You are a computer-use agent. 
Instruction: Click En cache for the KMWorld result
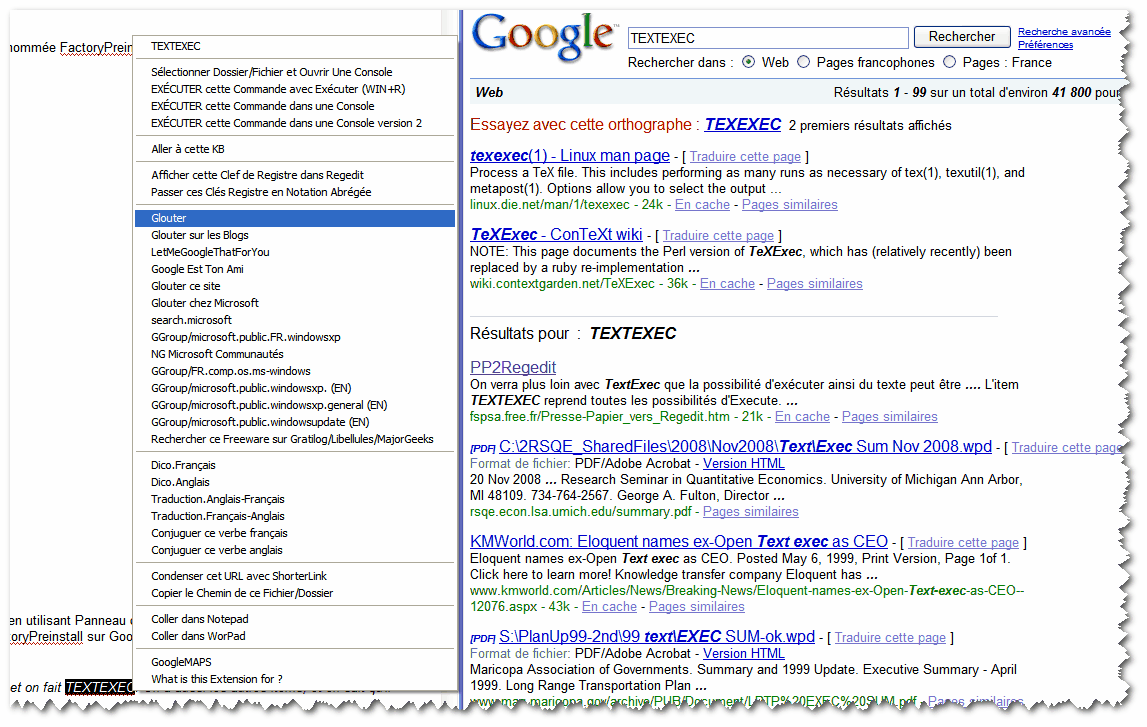[x=609, y=607]
